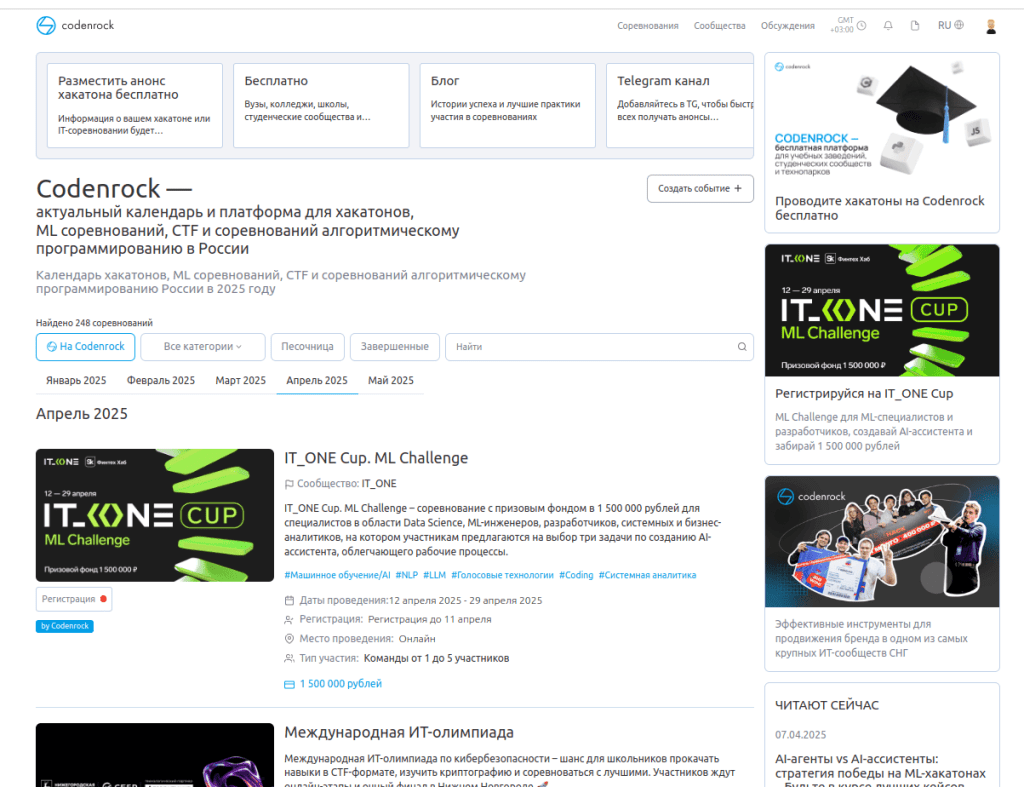Switch to the Январь 2025 tab
The height and width of the screenshot is (787, 1024).
(x=76, y=381)
